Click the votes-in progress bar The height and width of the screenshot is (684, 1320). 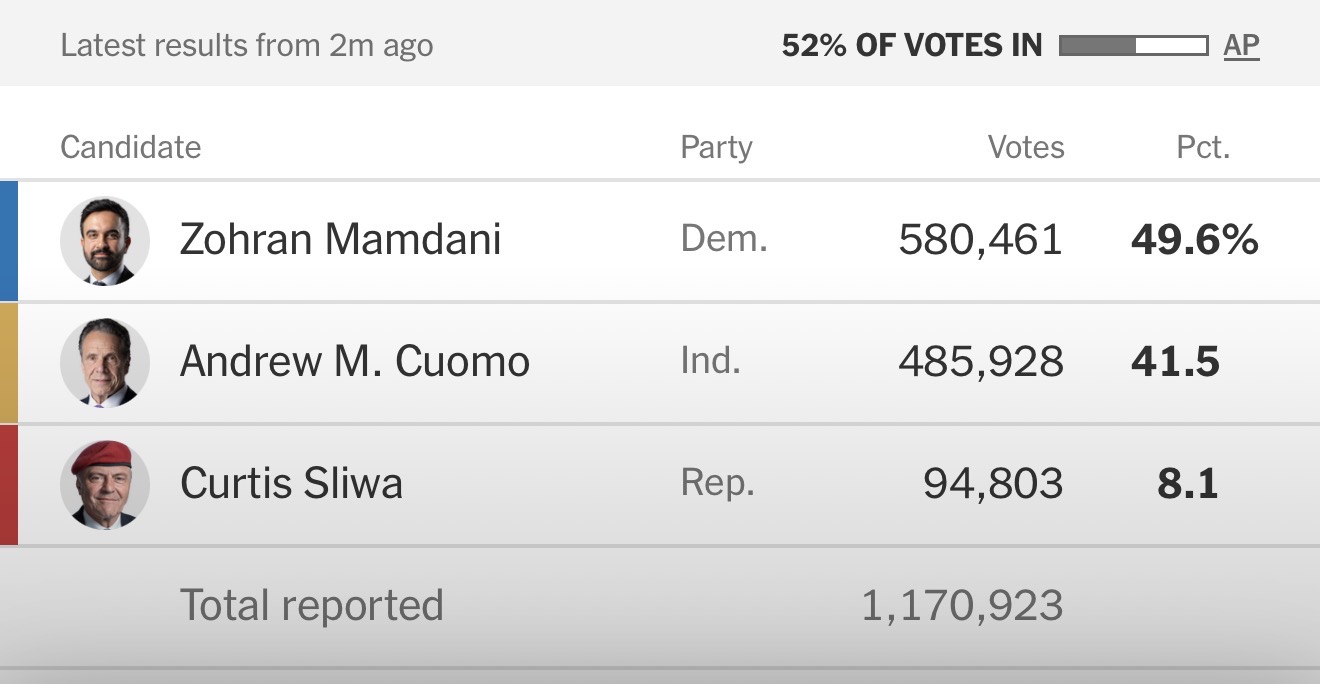pyautogui.click(x=1132, y=46)
